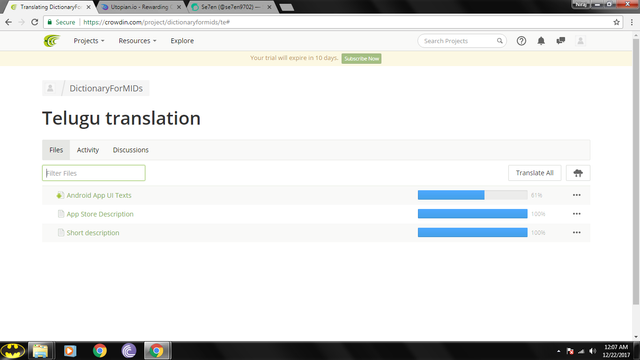Open the DictionaryForMIDs project link

click(x=106, y=88)
